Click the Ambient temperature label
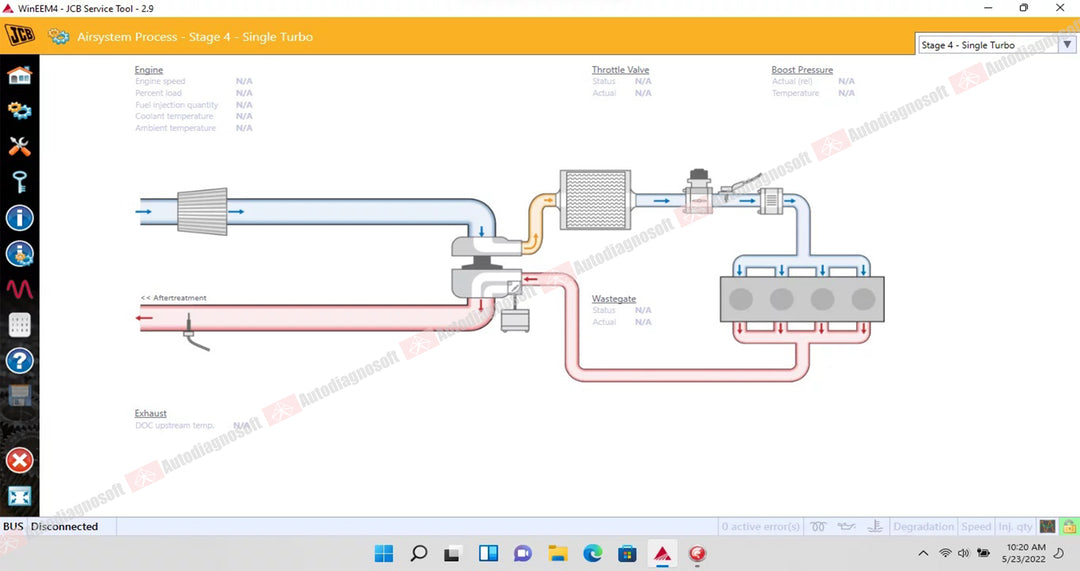1080x571 pixels. 176,128
